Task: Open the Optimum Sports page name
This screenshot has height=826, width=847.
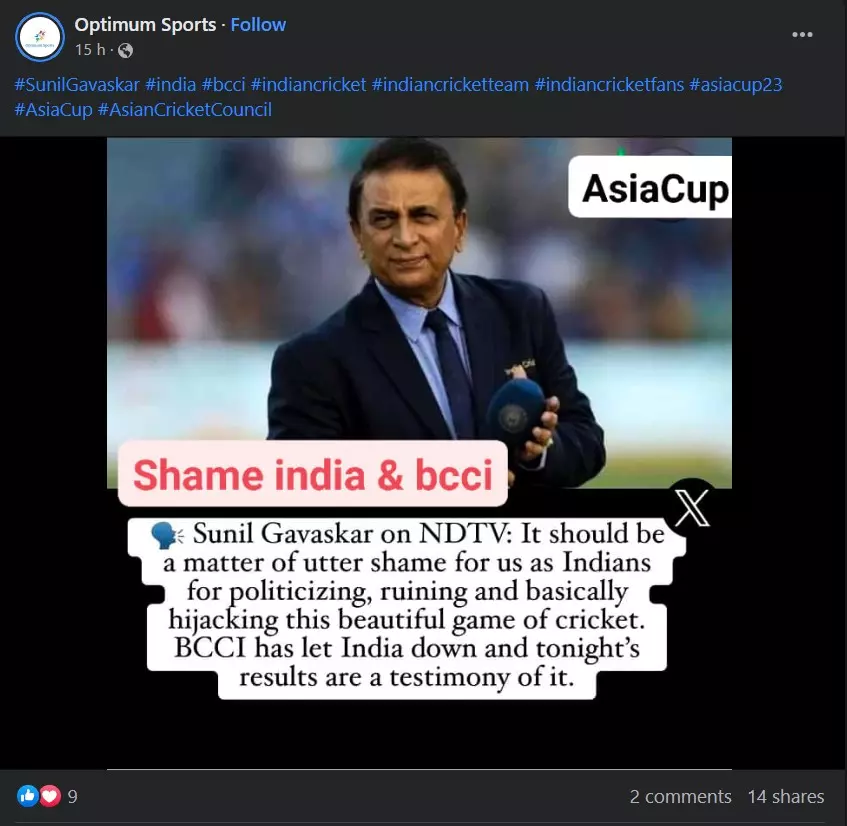Action: pos(145,25)
